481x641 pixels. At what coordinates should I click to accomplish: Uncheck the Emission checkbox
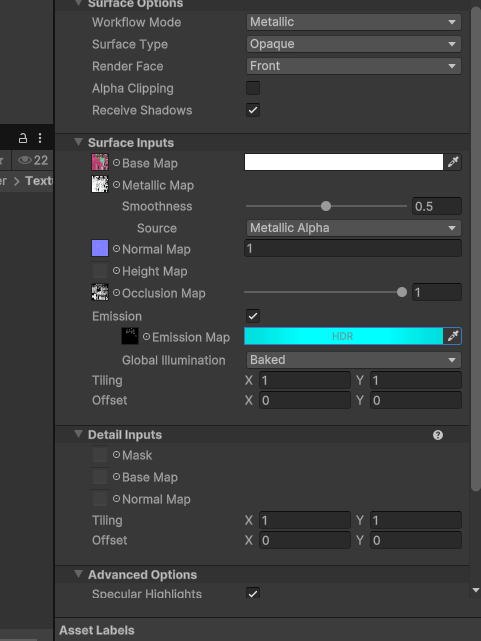click(253, 316)
